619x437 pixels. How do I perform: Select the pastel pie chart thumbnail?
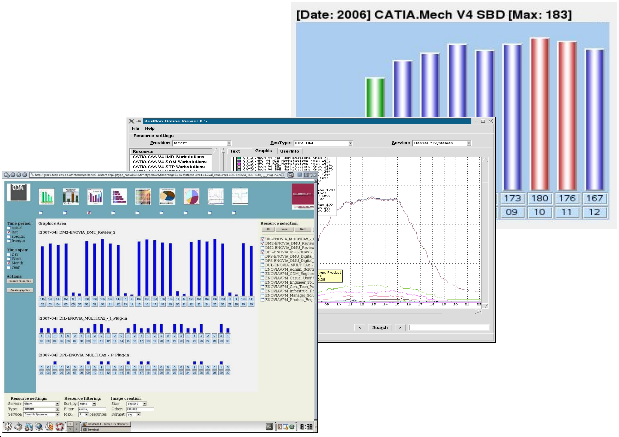(x=191, y=196)
